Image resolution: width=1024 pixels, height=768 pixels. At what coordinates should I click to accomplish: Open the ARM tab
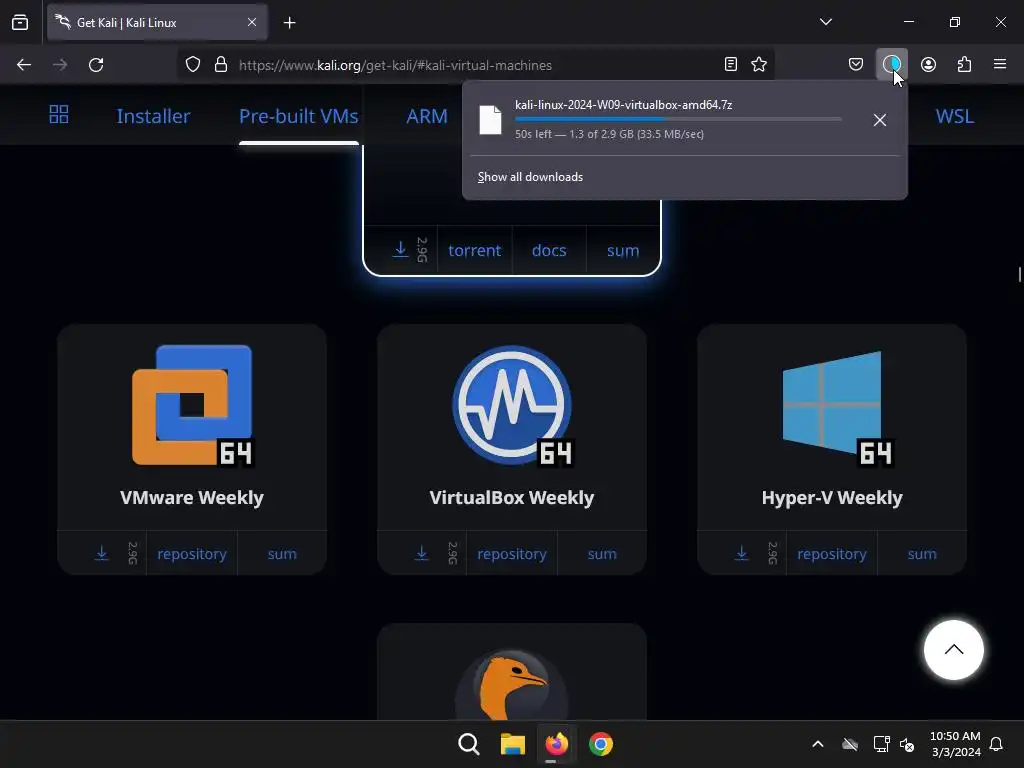(x=427, y=116)
